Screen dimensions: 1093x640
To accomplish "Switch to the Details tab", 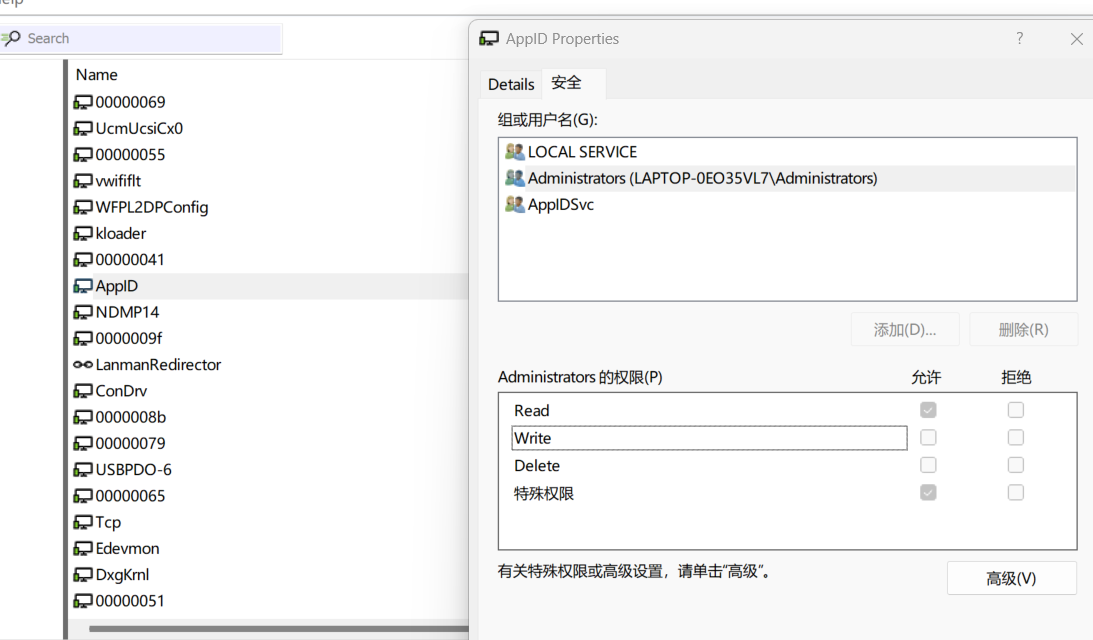I will [x=511, y=85].
